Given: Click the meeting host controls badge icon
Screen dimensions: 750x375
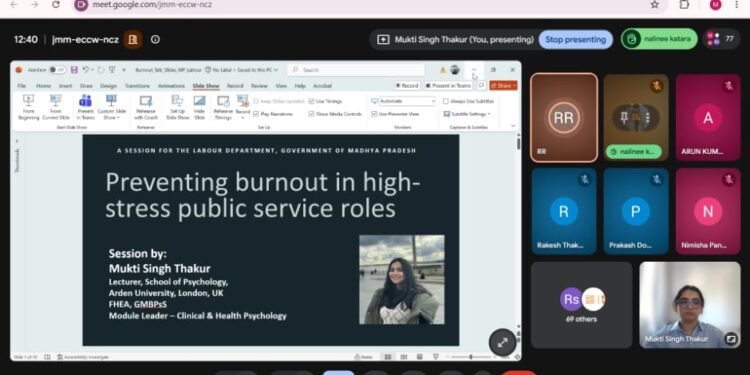Looking at the screenshot, I should point(133,39).
